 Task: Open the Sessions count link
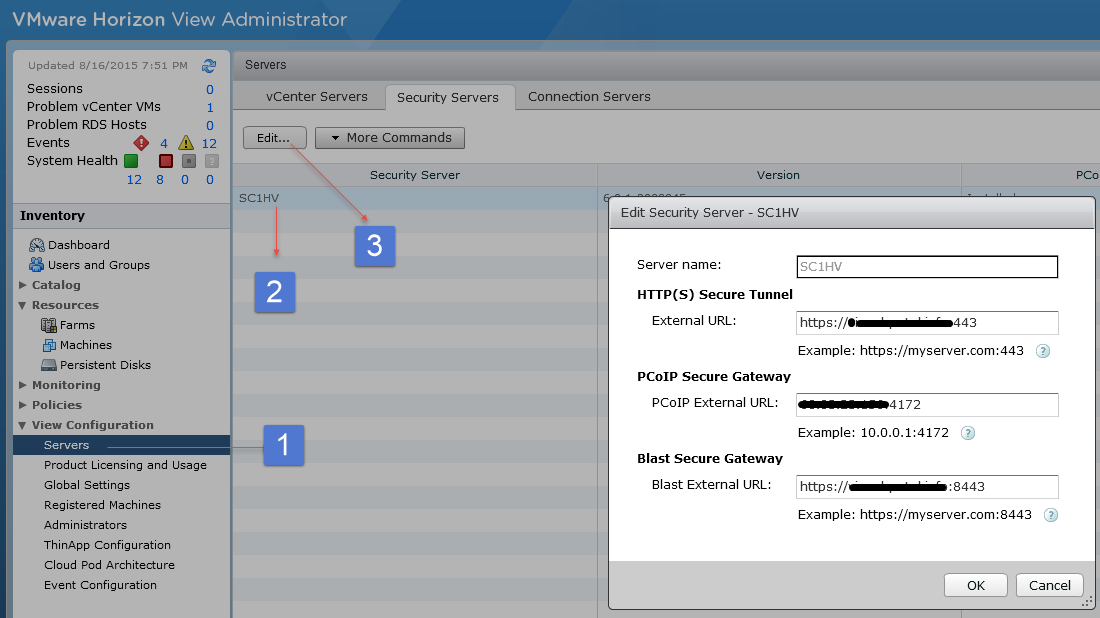coord(210,90)
